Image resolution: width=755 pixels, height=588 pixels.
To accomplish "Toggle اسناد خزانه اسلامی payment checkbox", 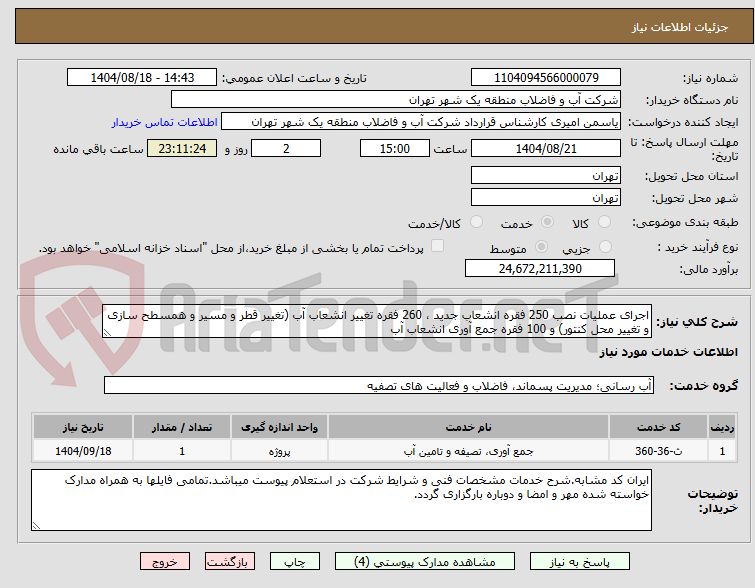I will pyautogui.click(x=437, y=246).
